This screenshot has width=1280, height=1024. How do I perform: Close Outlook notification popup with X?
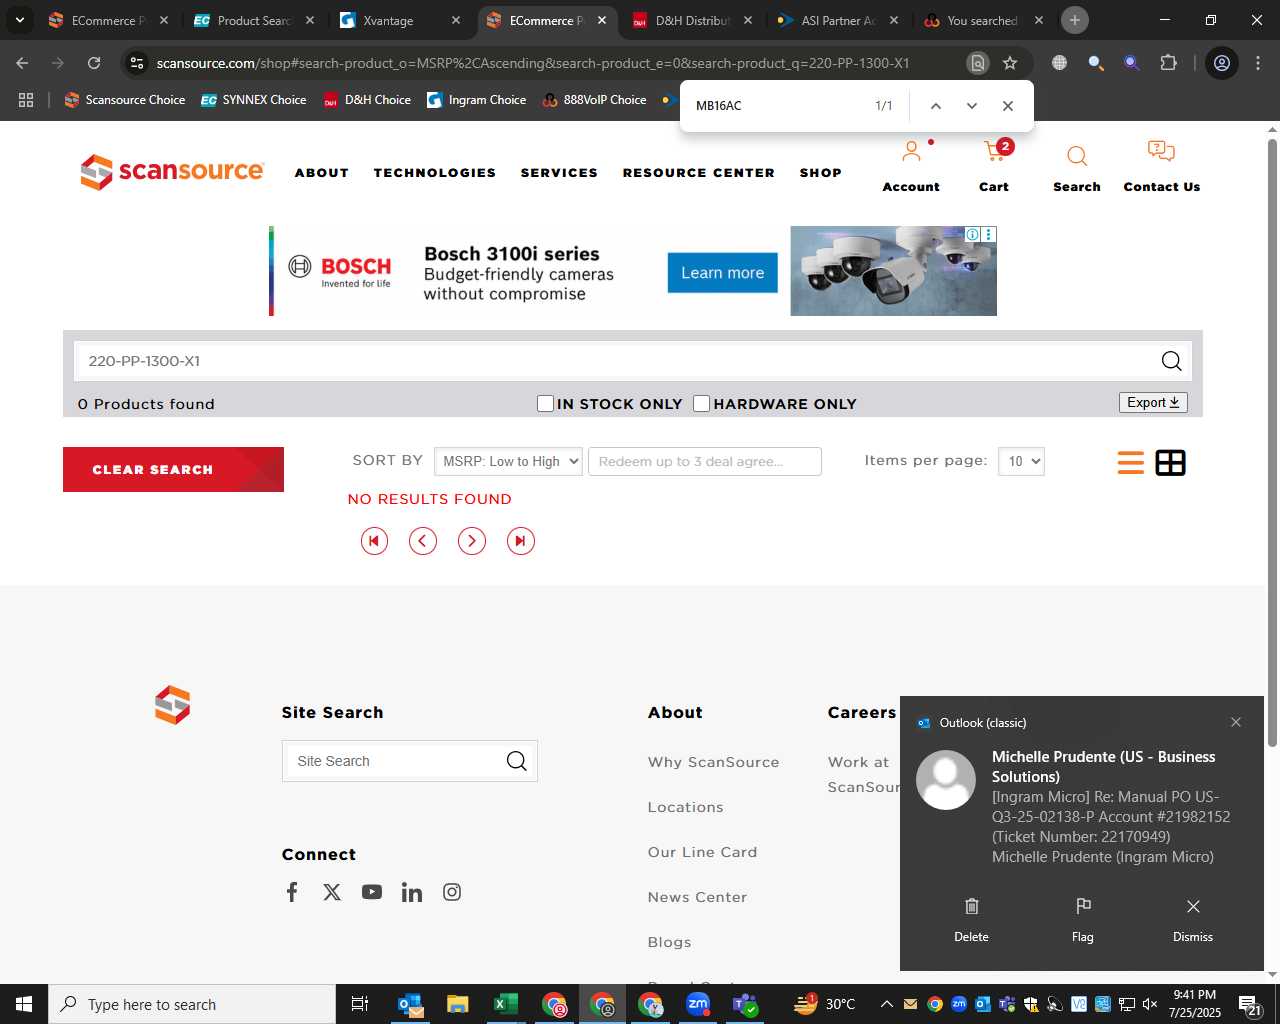pyautogui.click(x=1236, y=722)
